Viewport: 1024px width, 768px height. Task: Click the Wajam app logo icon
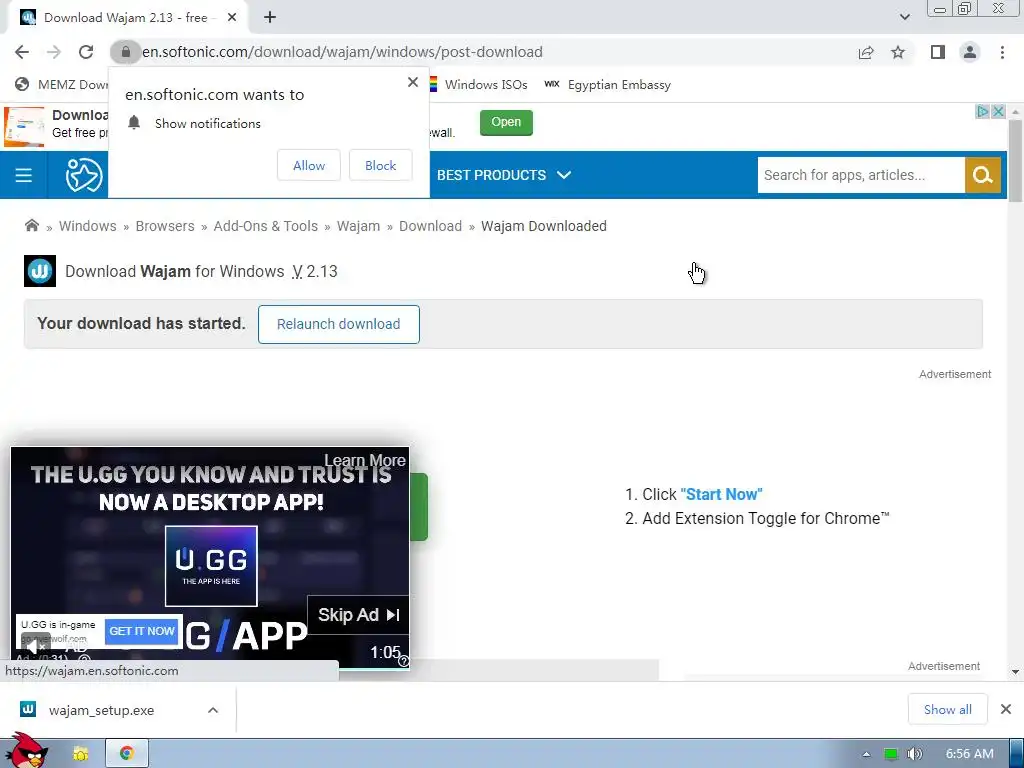[x=40, y=271]
